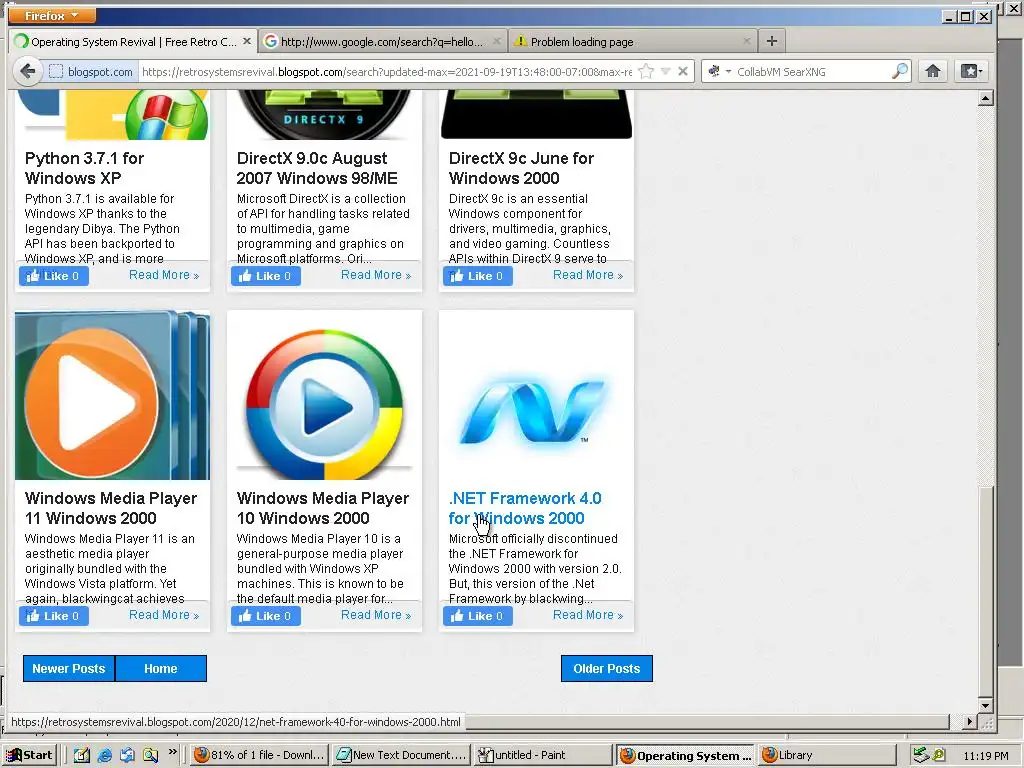This screenshot has width=1024, height=768.
Task: Open DirectX 9.0c August 2007 post title
Action: [317, 168]
